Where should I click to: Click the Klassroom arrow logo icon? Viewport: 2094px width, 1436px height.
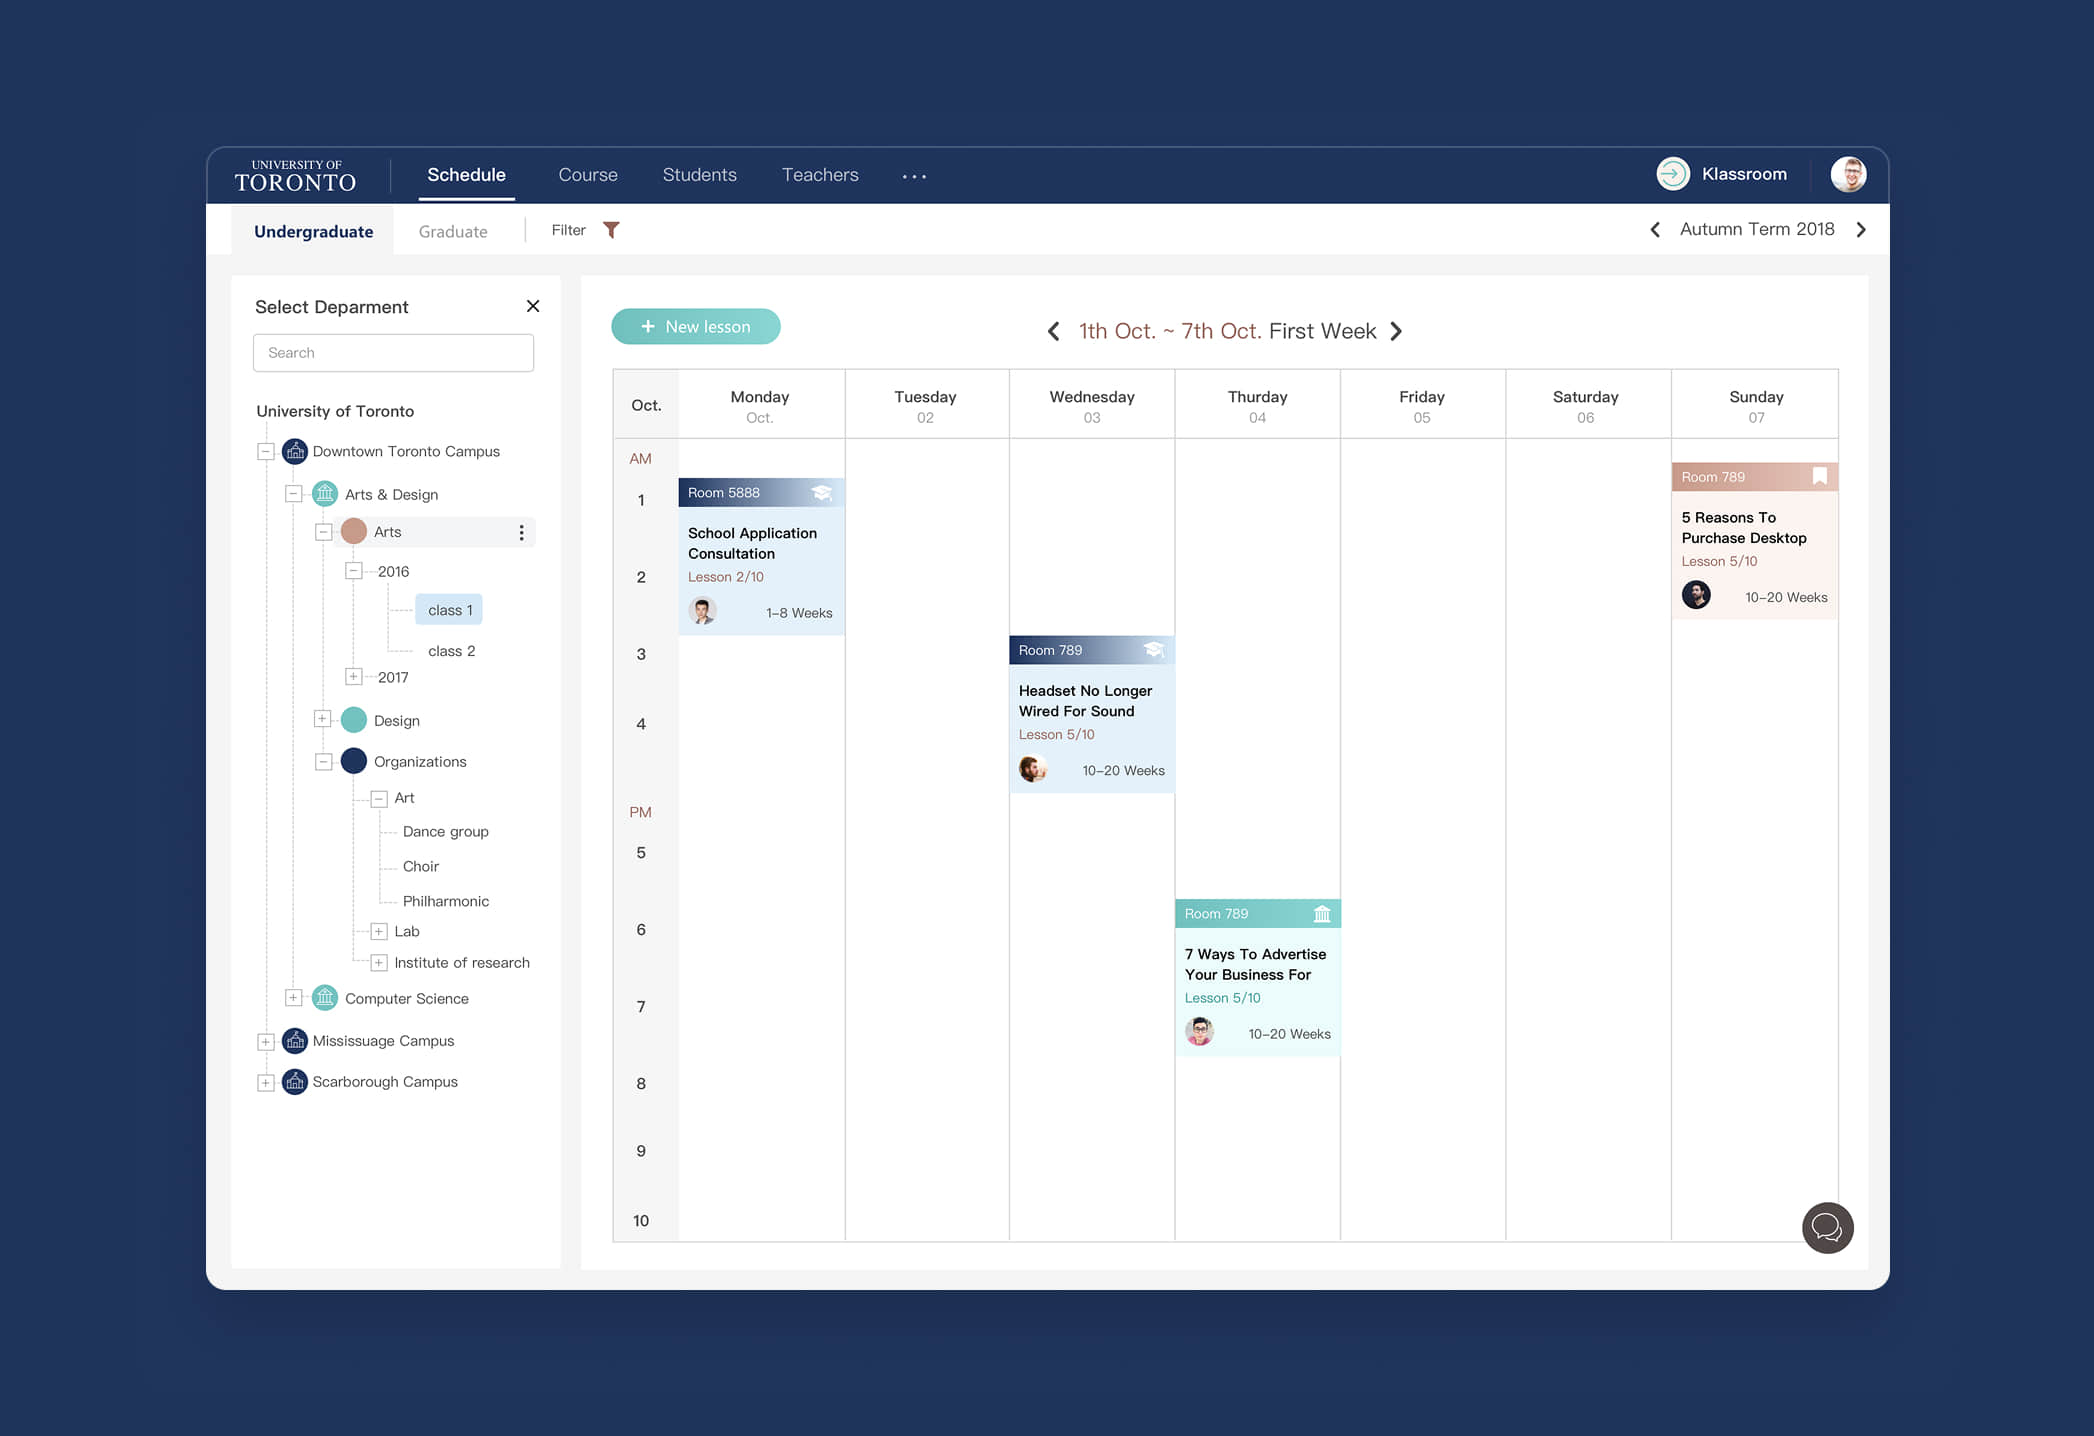[x=1672, y=174]
